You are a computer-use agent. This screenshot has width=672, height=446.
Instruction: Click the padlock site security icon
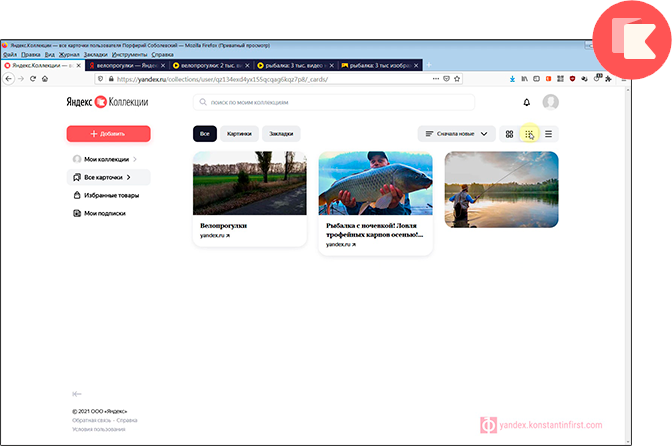[x=111, y=79]
